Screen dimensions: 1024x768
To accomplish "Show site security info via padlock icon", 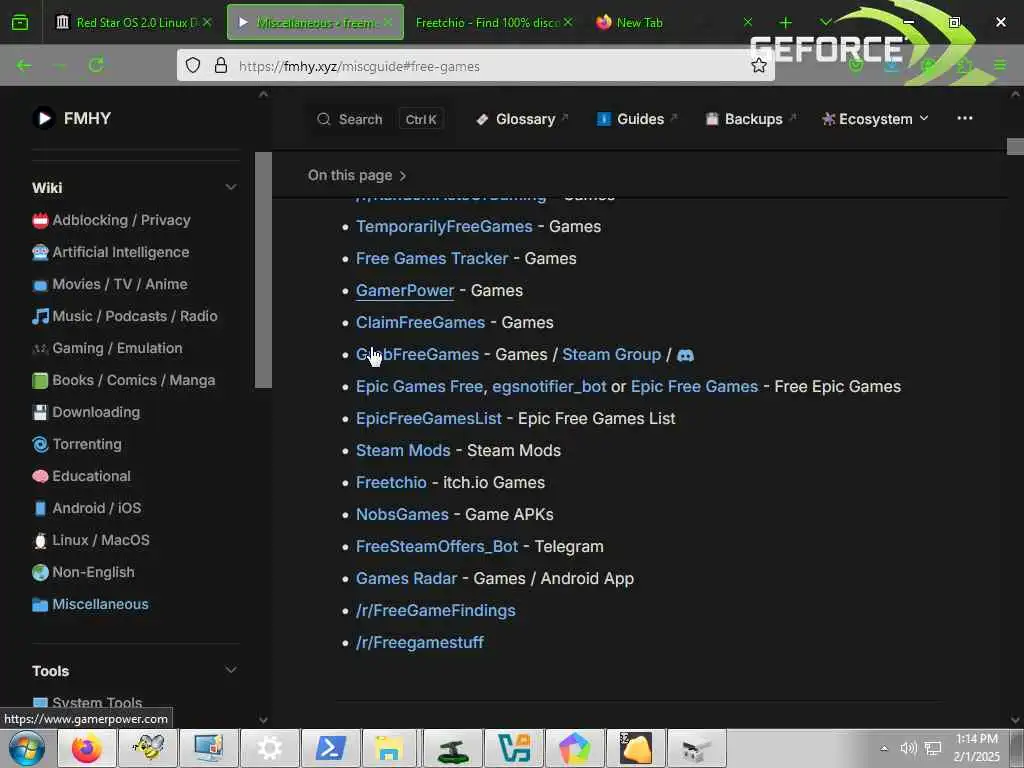I will click(x=221, y=65).
